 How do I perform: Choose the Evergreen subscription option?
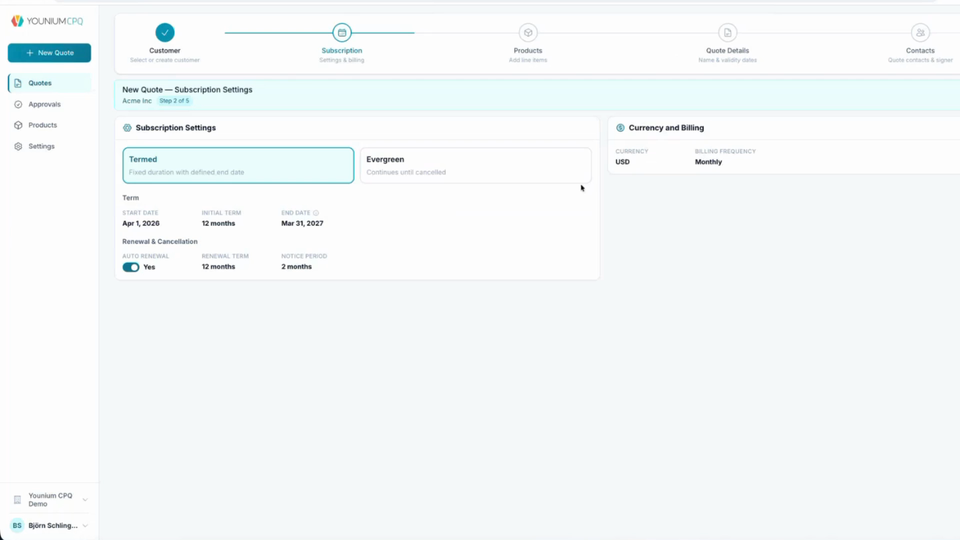coord(475,165)
